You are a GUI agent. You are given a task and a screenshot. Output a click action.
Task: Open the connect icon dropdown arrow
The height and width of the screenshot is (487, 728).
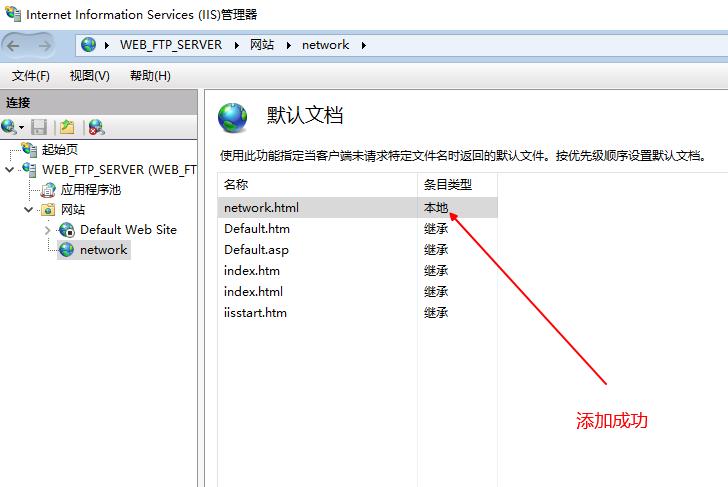pos(21,128)
